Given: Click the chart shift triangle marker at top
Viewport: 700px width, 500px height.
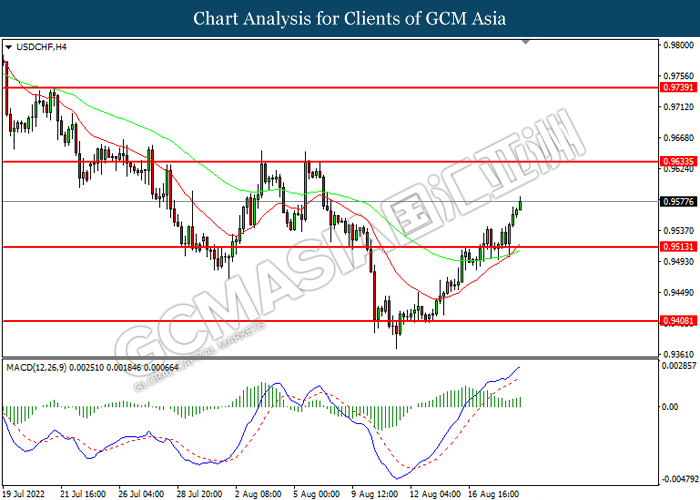Looking at the screenshot, I should 526,42.
